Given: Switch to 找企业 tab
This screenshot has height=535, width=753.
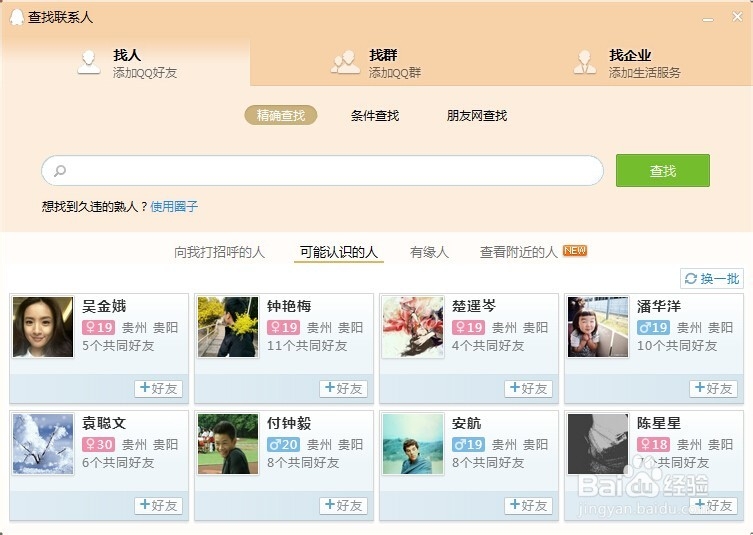Looking at the screenshot, I should pos(626,63).
